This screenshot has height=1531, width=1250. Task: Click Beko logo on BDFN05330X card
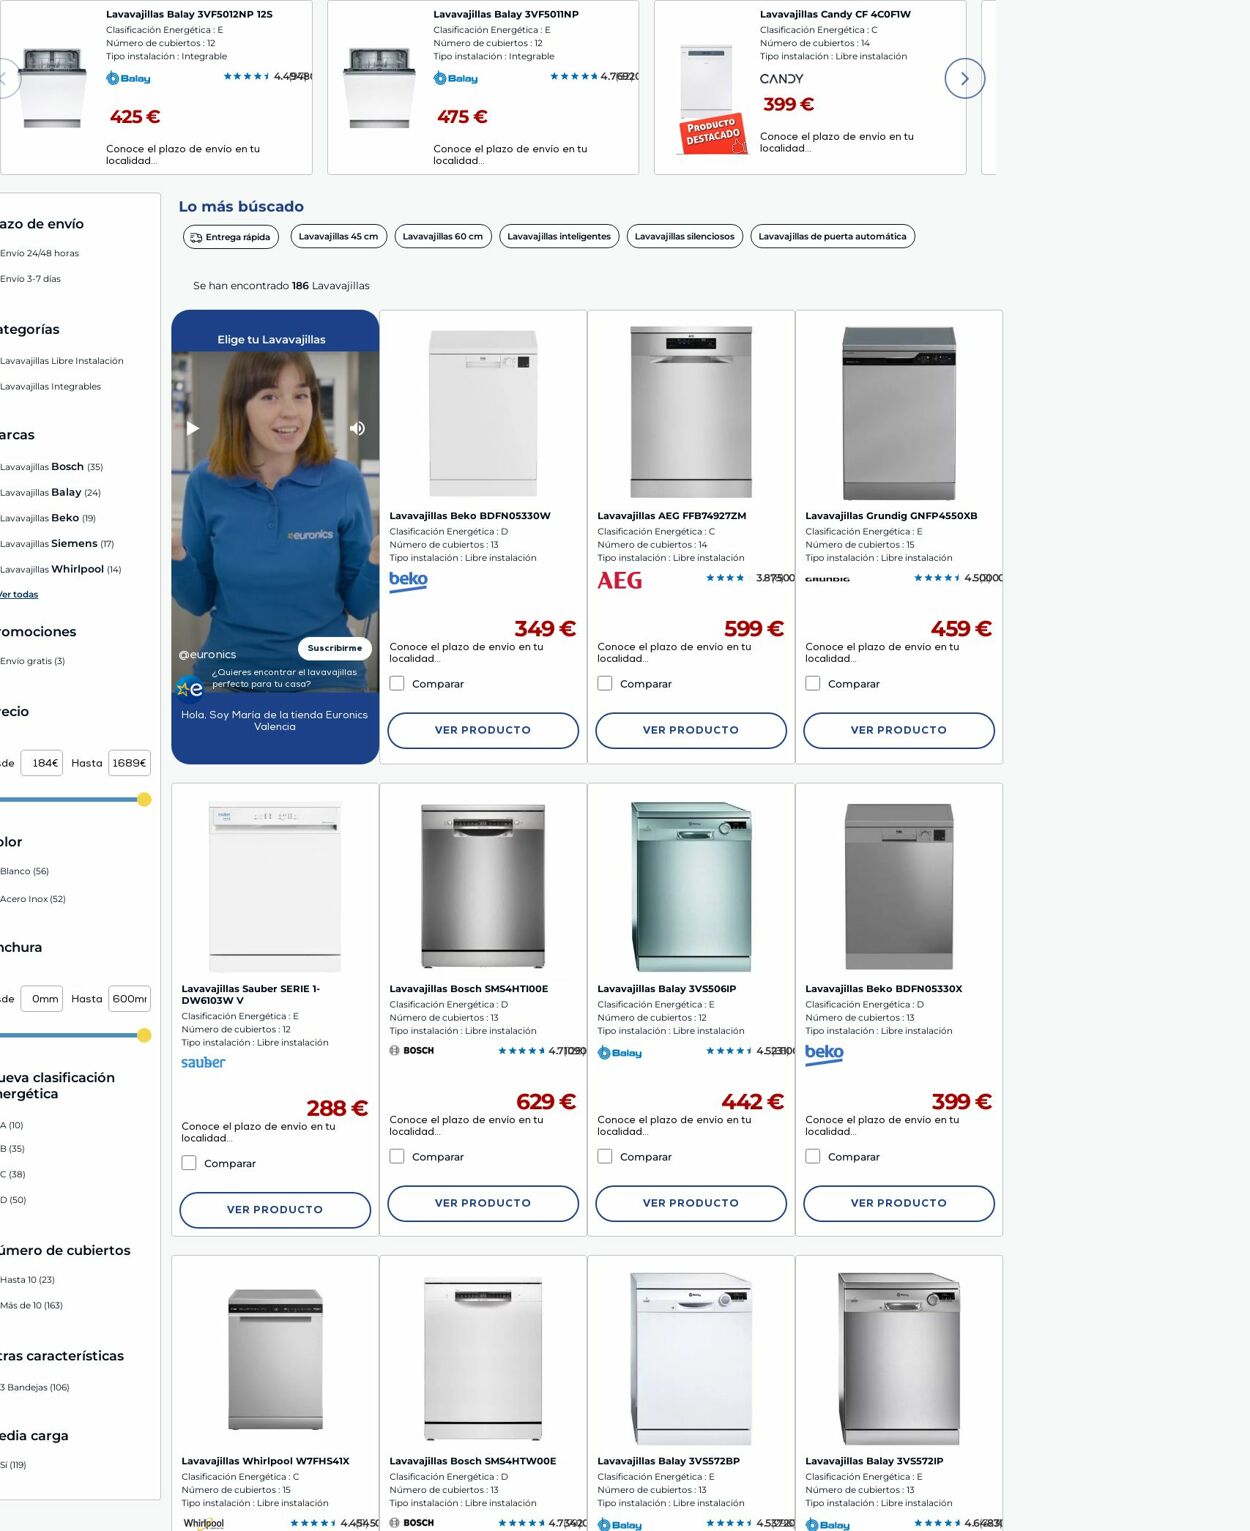(824, 1054)
